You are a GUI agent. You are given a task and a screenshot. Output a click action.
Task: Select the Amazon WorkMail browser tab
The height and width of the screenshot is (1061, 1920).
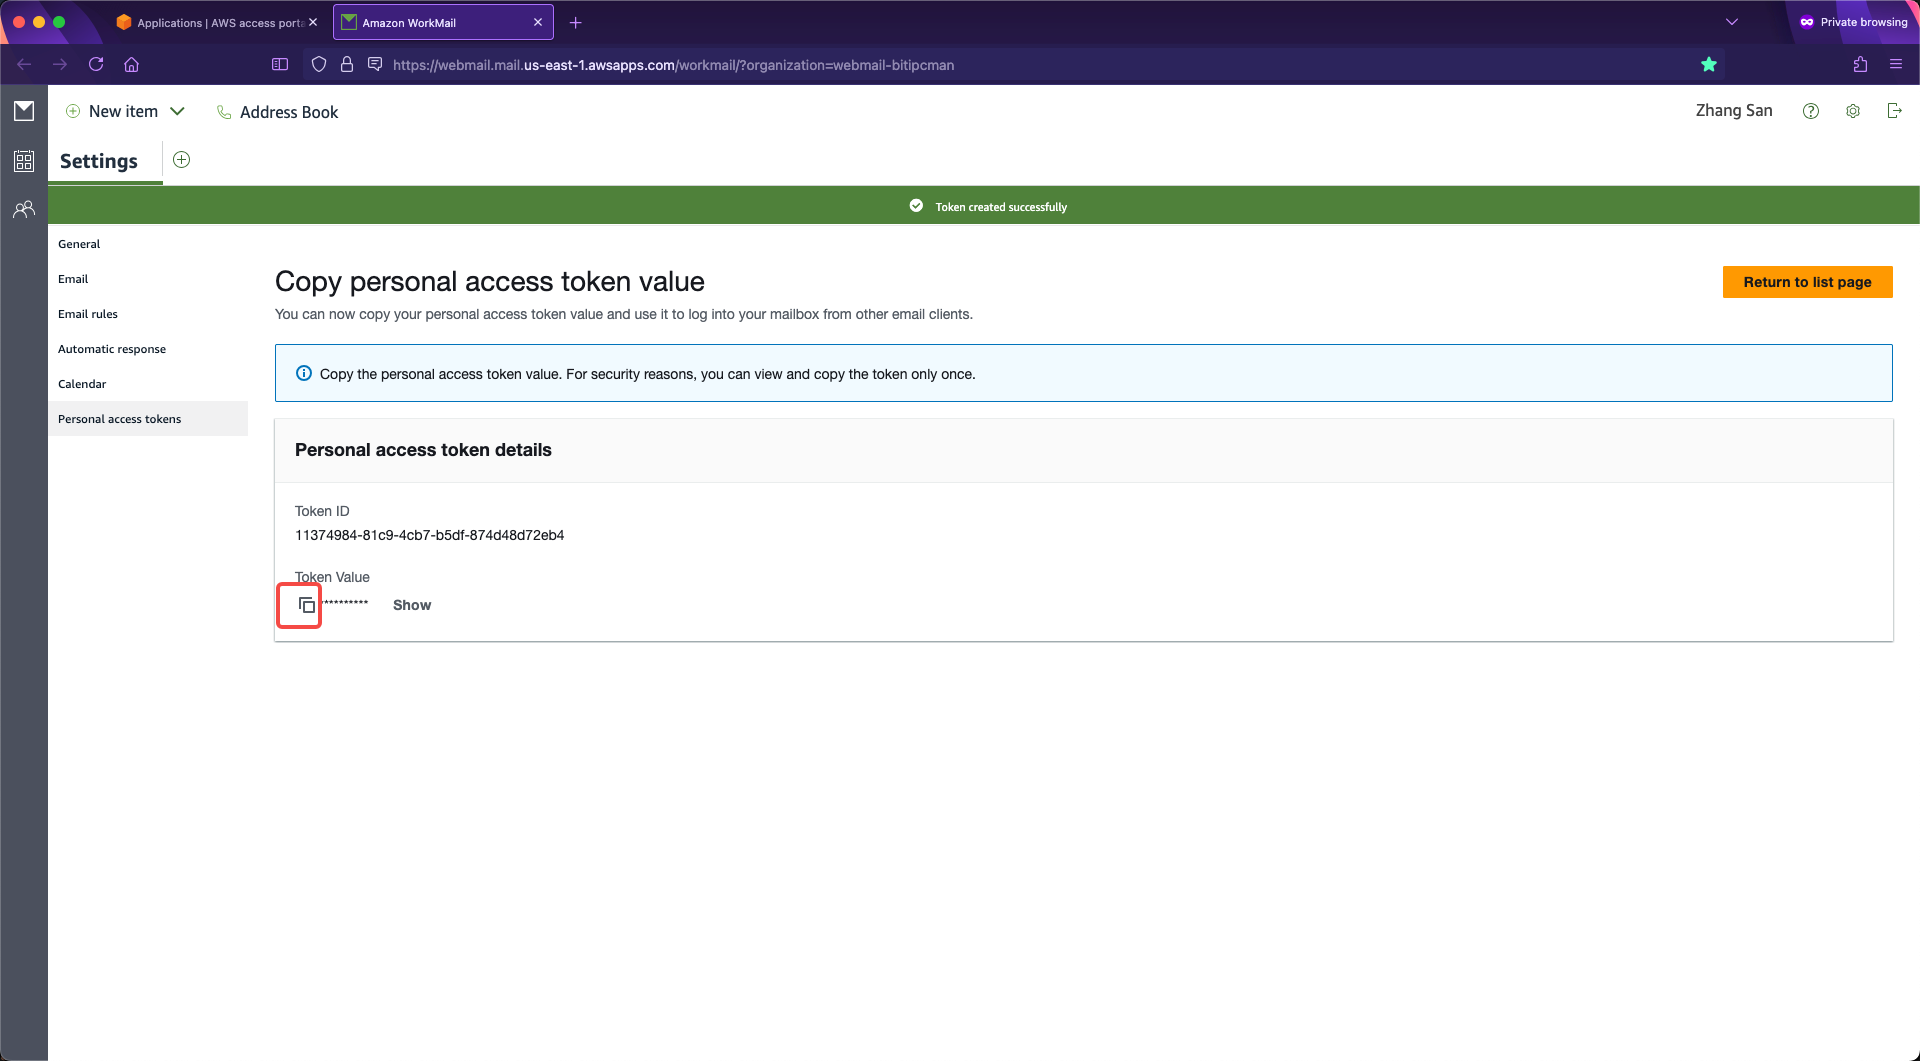[x=443, y=22]
